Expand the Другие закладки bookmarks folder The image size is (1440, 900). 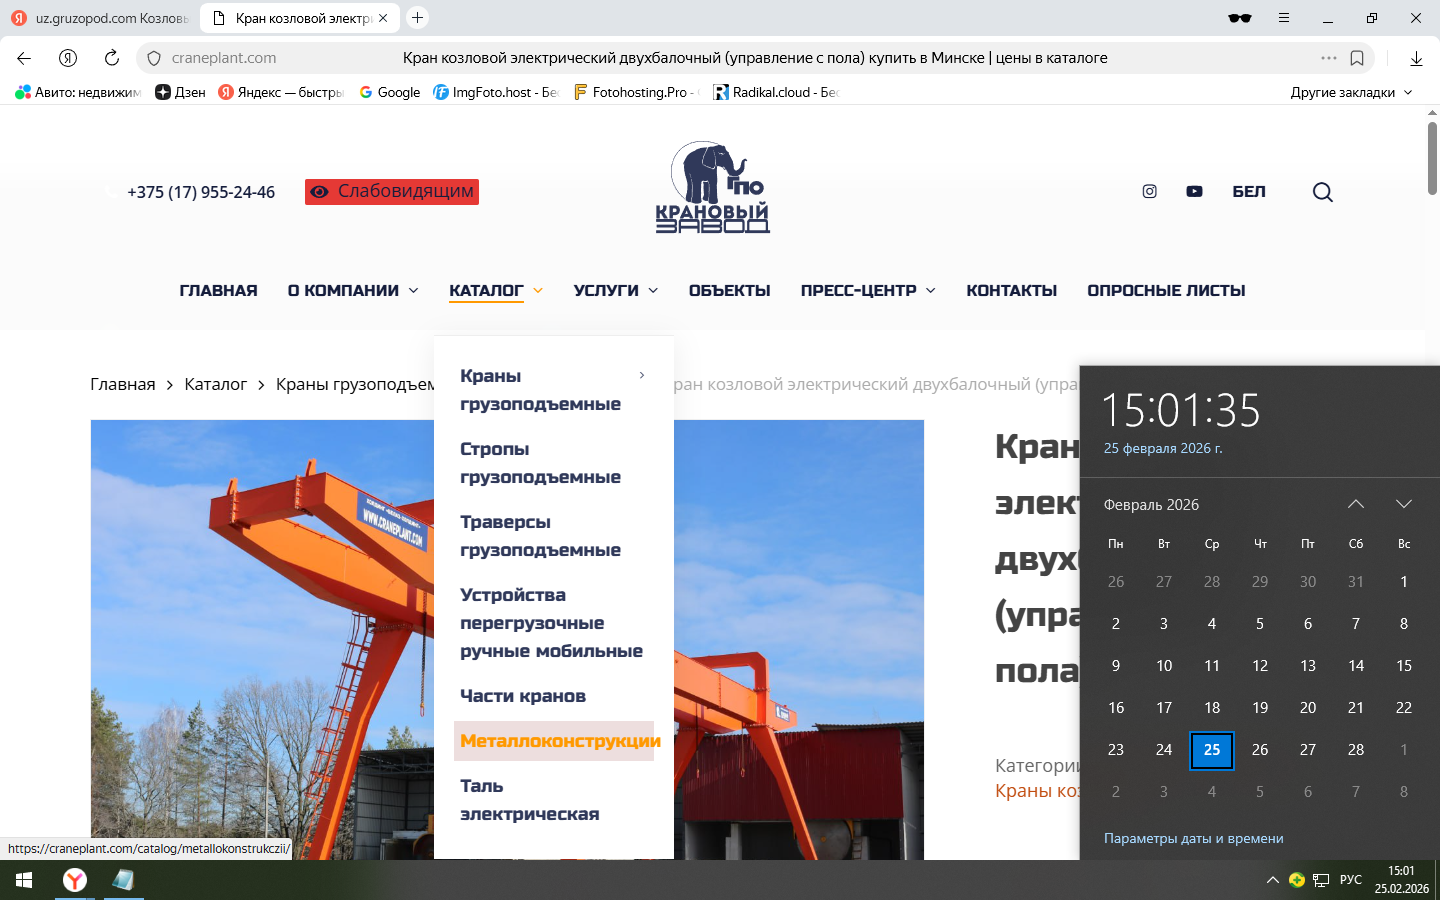[1351, 92]
